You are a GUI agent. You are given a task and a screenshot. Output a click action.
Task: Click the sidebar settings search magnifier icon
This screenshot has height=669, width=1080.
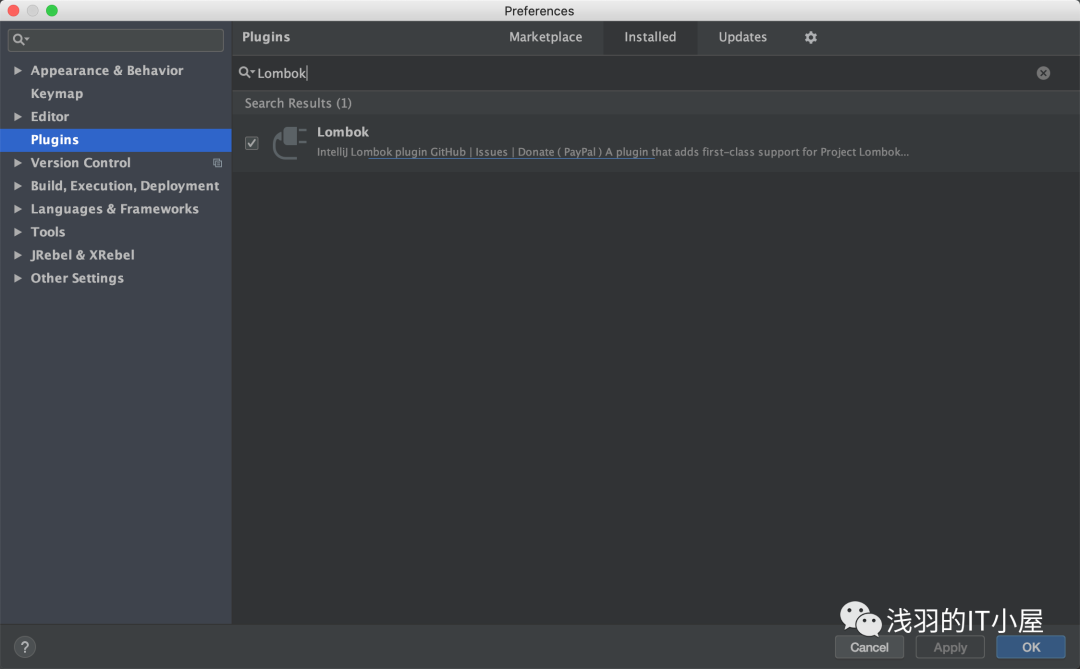point(21,40)
